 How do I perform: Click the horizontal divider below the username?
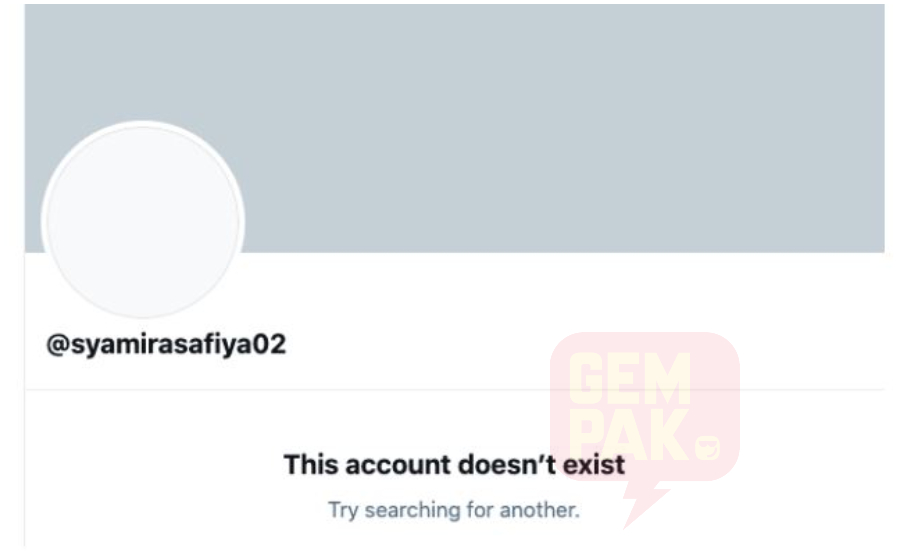[454, 390]
